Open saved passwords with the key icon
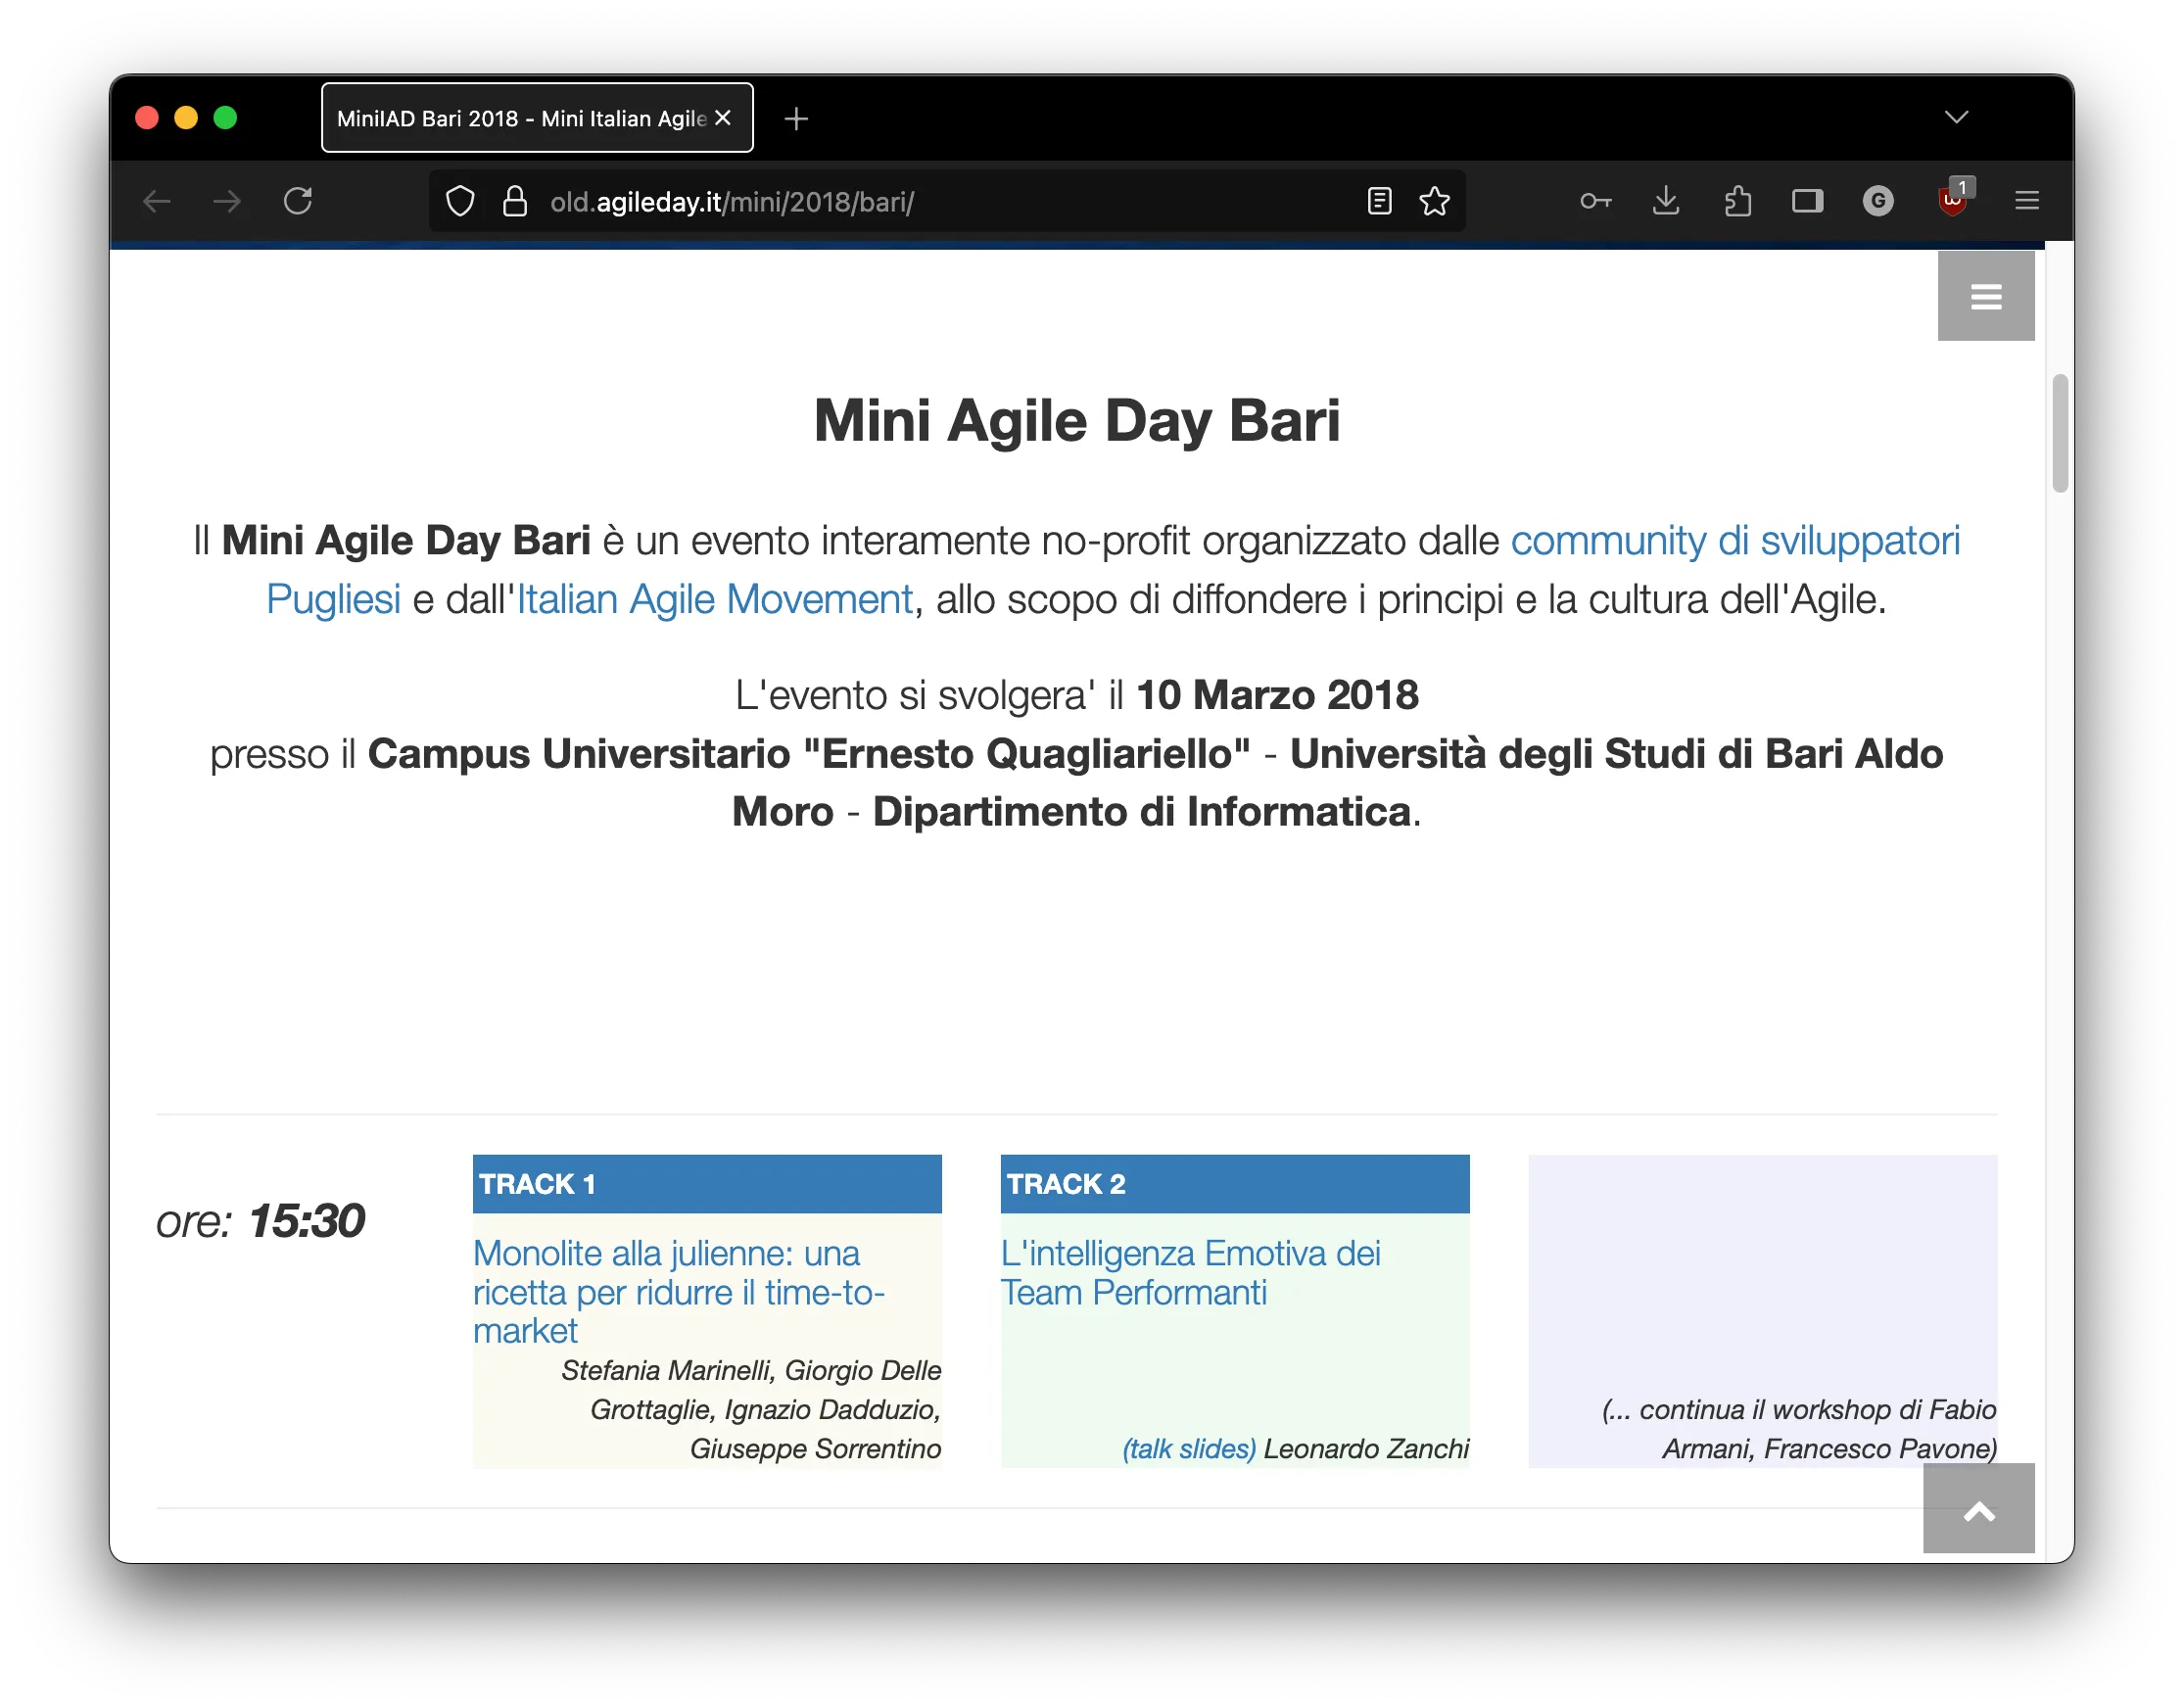This screenshot has width=2184, height=1708. pyautogui.click(x=1595, y=201)
